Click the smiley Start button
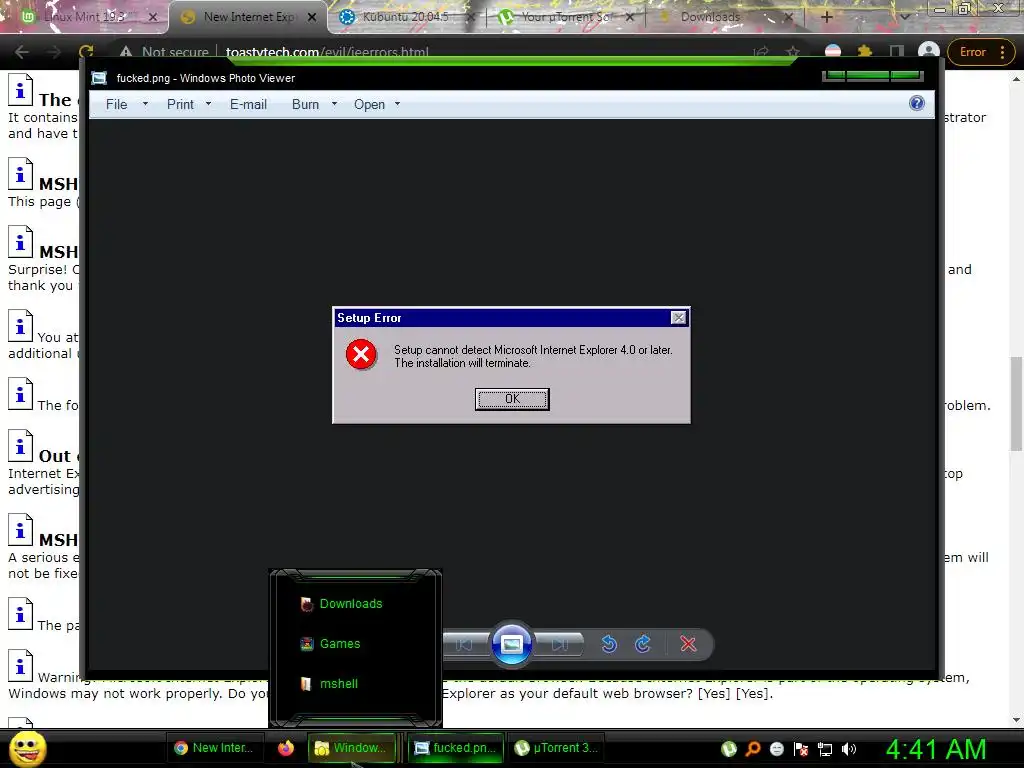 pyautogui.click(x=27, y=749)
